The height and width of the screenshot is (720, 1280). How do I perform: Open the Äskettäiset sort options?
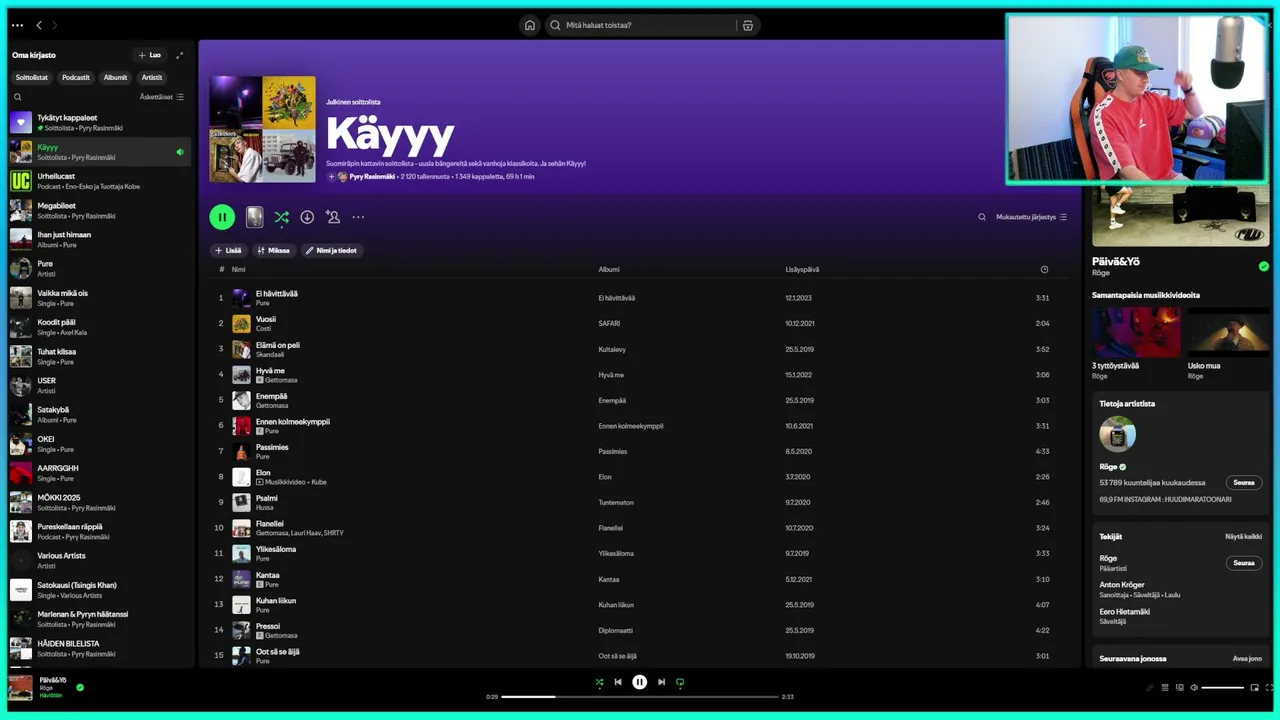(162, 97)
